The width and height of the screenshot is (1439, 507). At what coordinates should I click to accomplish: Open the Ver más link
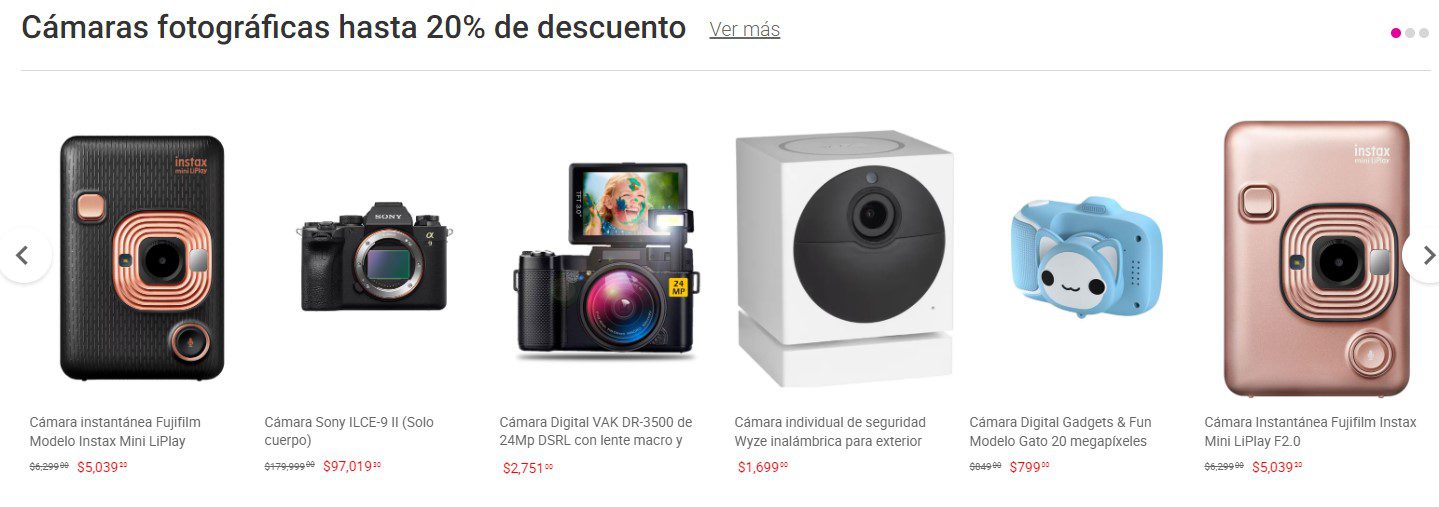[x=745, y=29]
